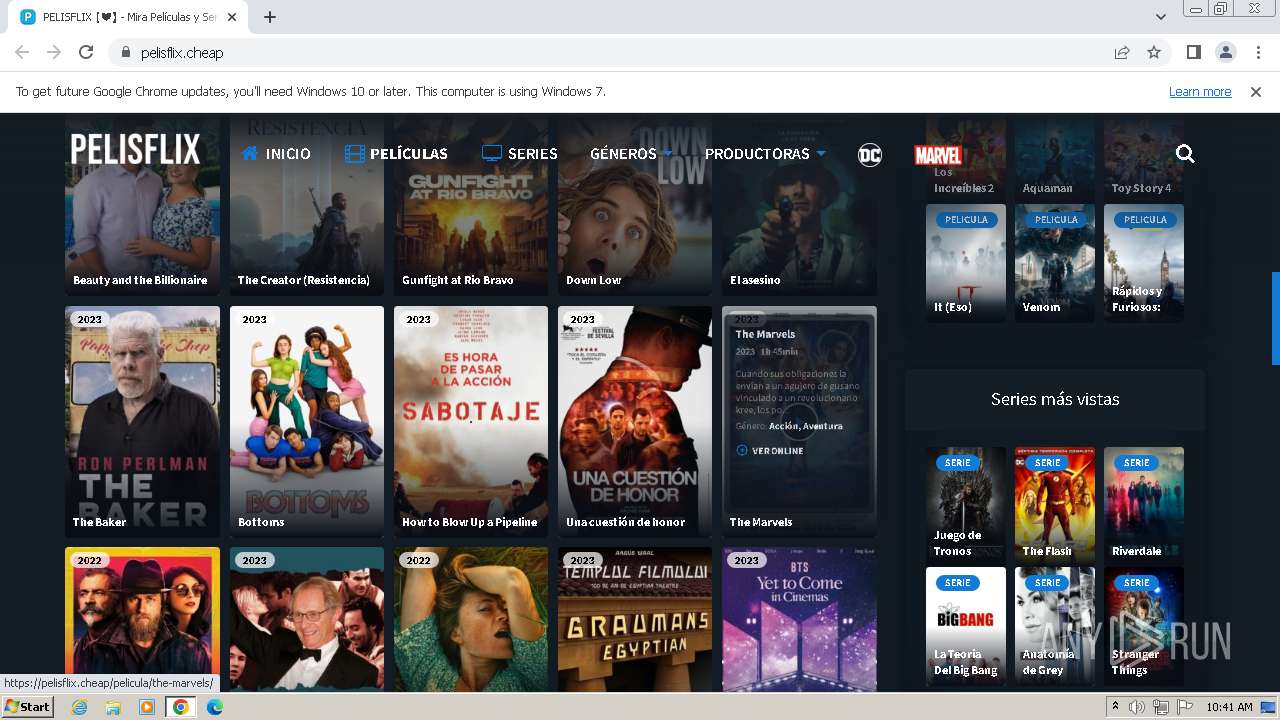Expand the PRODUCTORAS dropdown menu

coord(765,154)
